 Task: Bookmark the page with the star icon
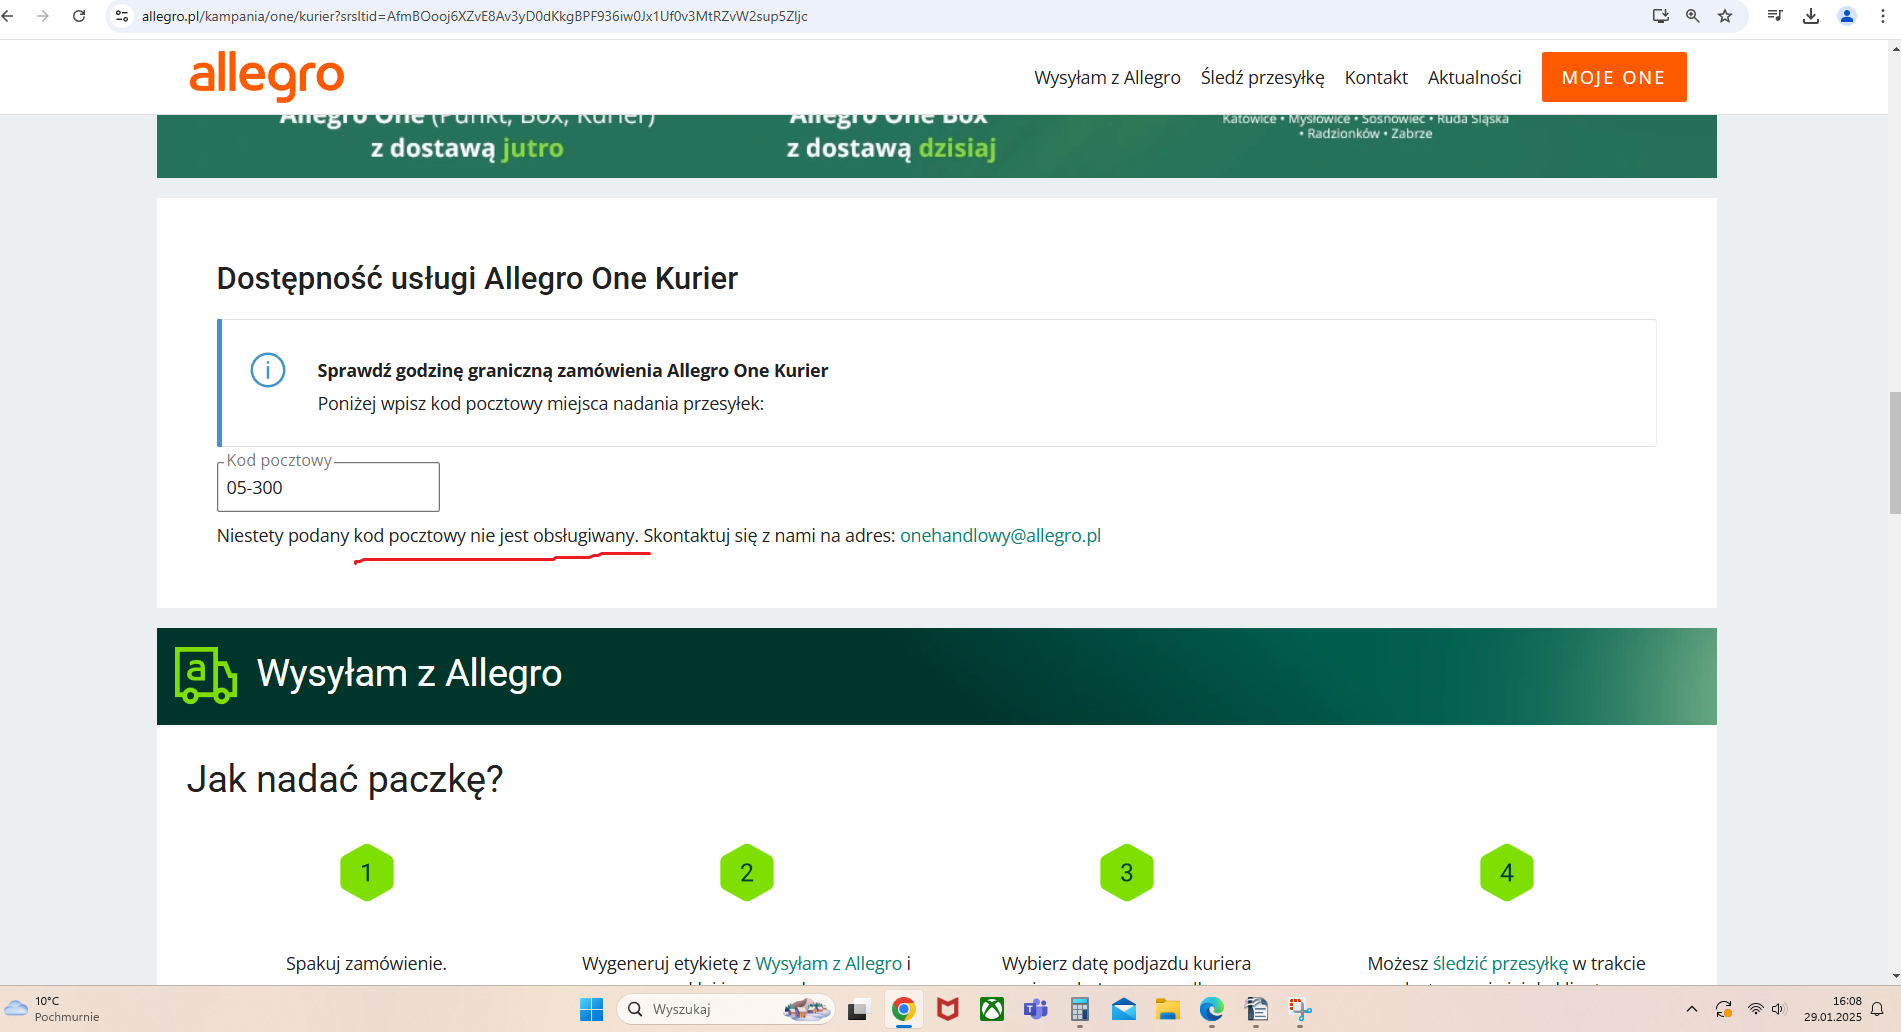[x=1727, y=16]
